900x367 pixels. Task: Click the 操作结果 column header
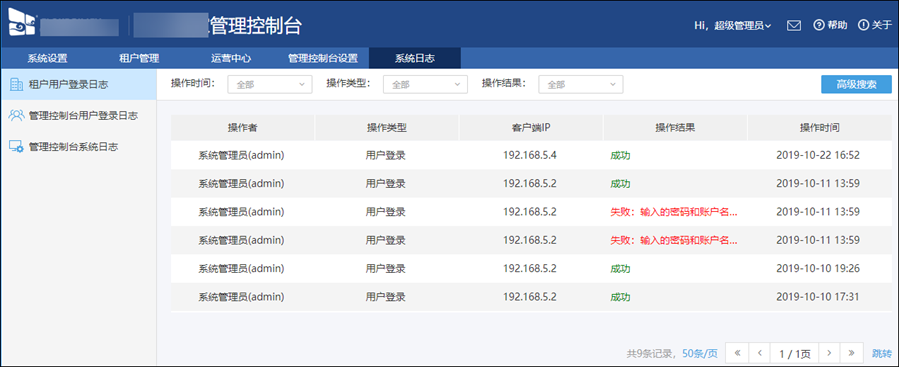pyautogui.click(x=676, y=128)
